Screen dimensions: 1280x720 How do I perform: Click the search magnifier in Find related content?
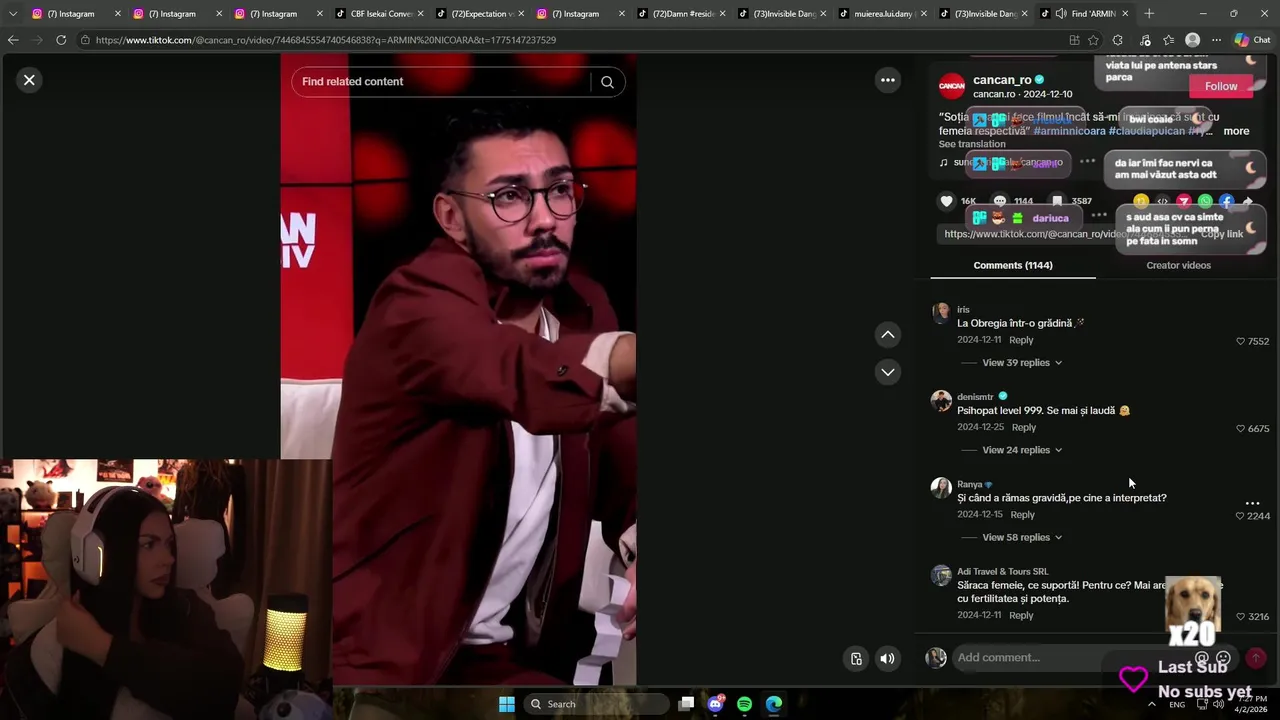[607, 82]
